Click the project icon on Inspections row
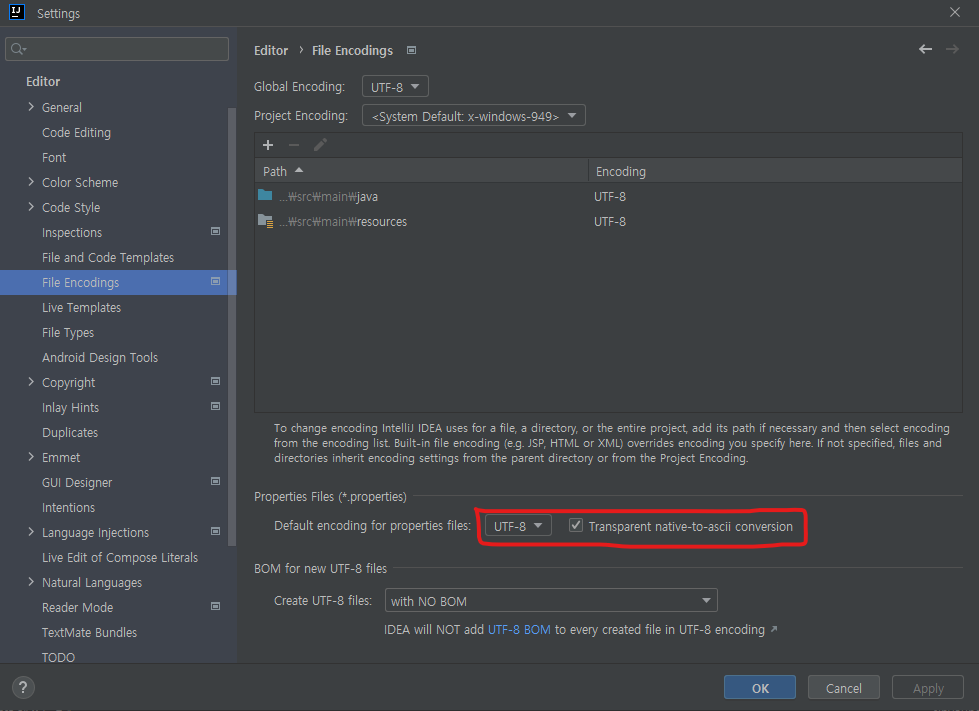 (x=215, y=232)
